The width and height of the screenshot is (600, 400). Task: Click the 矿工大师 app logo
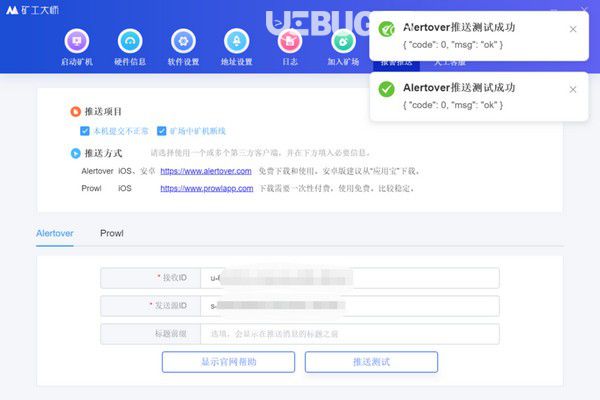[32, 10]
